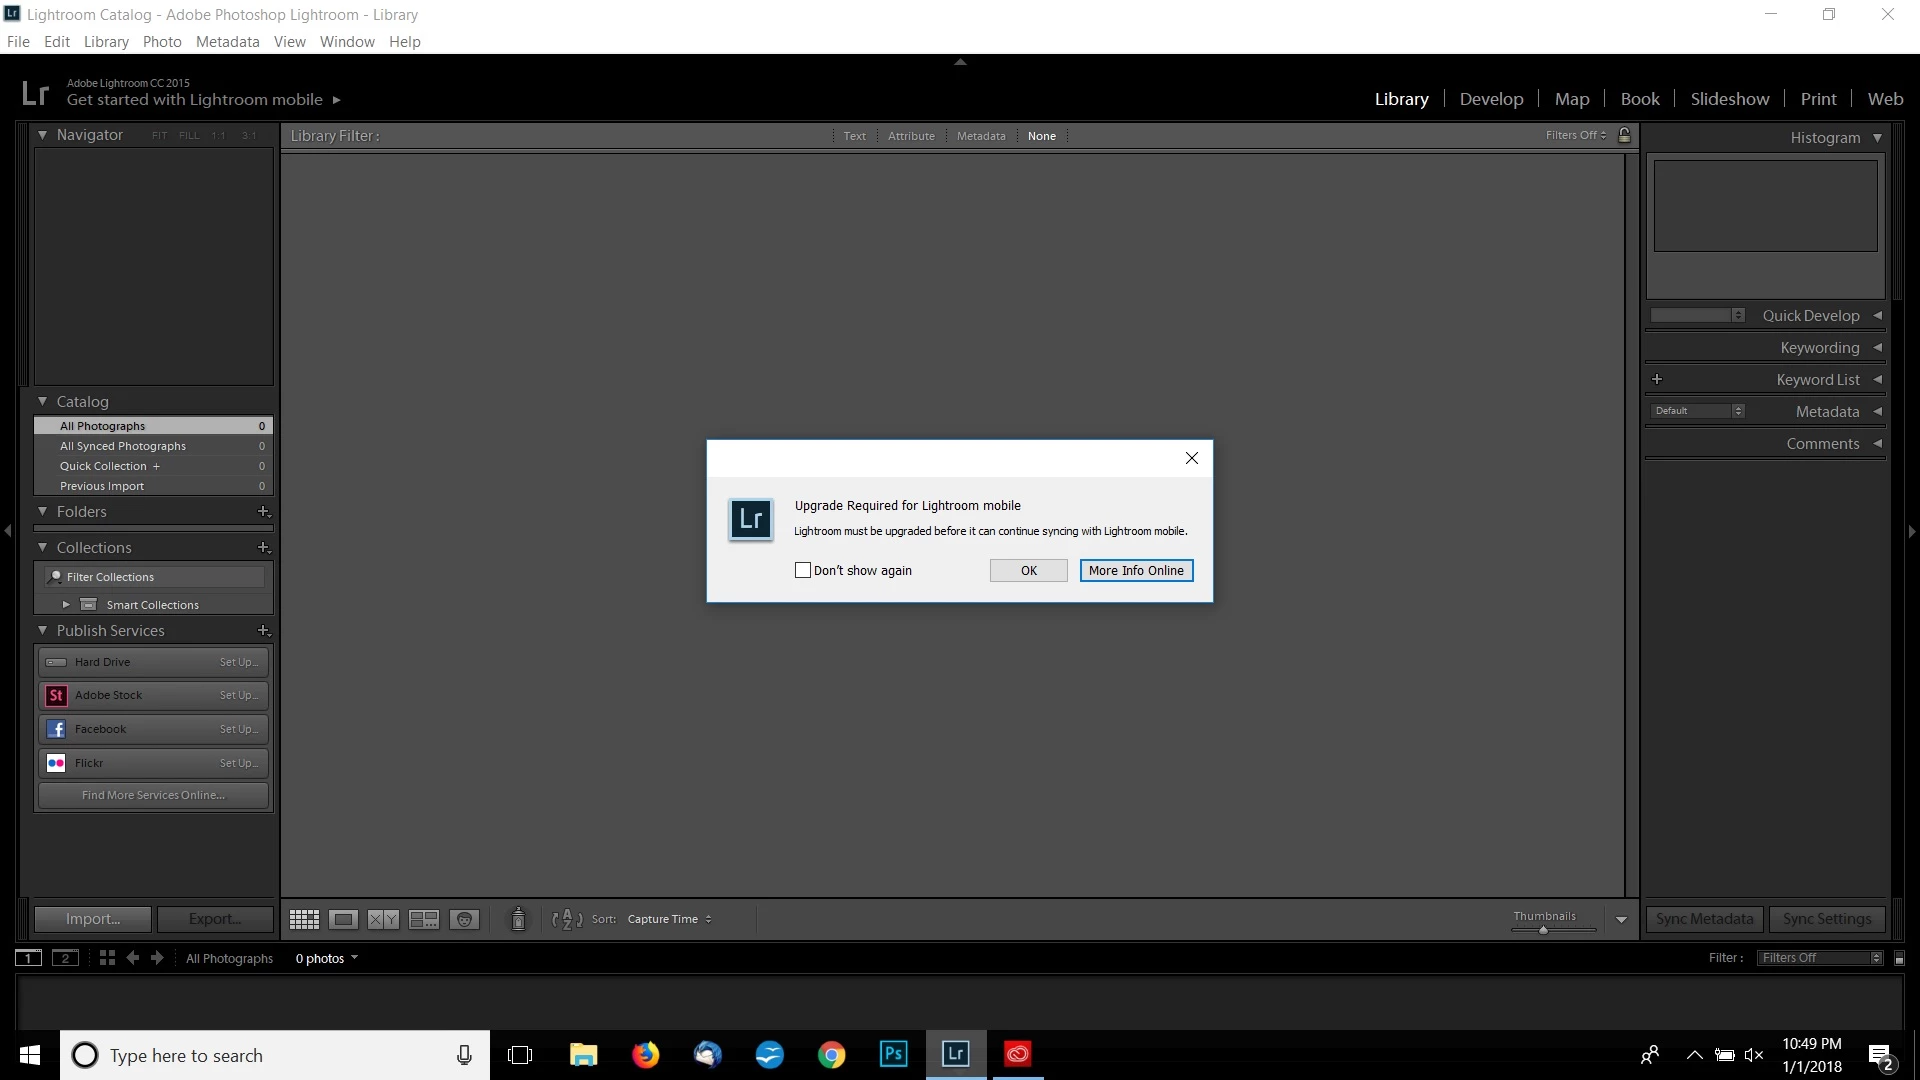This screenshot has width=1920, height=1080.
Task: Toggle sort direction A-Z icon
Action: click(567, 919)
